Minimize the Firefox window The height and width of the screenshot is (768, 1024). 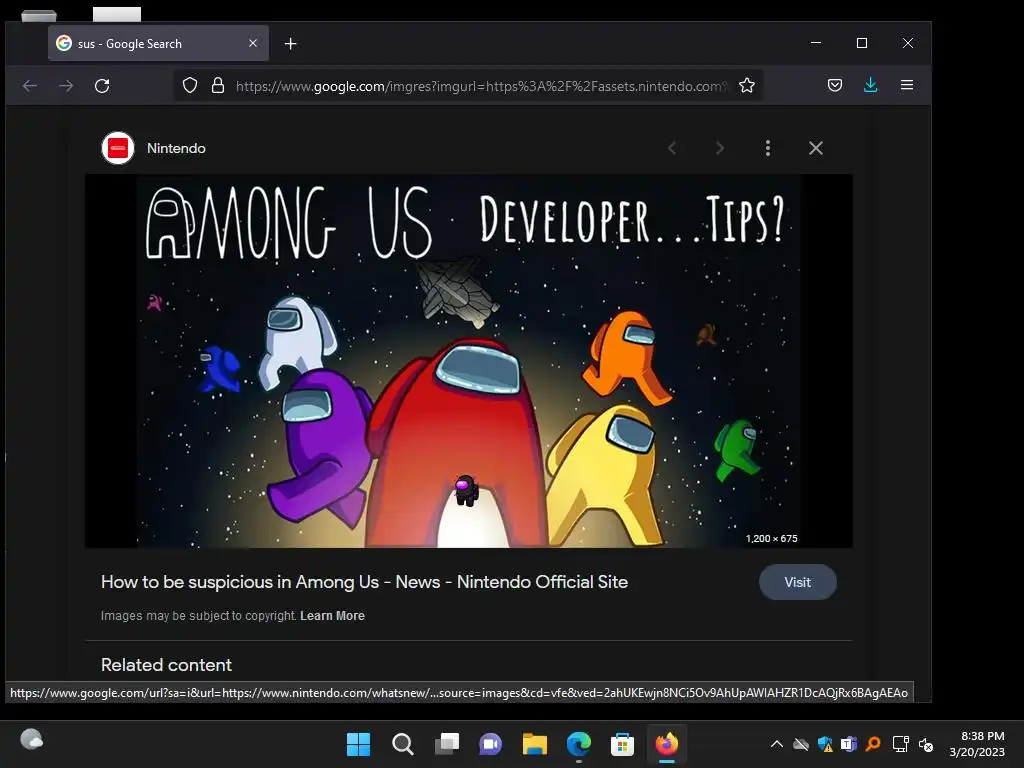tap(816, 43)
